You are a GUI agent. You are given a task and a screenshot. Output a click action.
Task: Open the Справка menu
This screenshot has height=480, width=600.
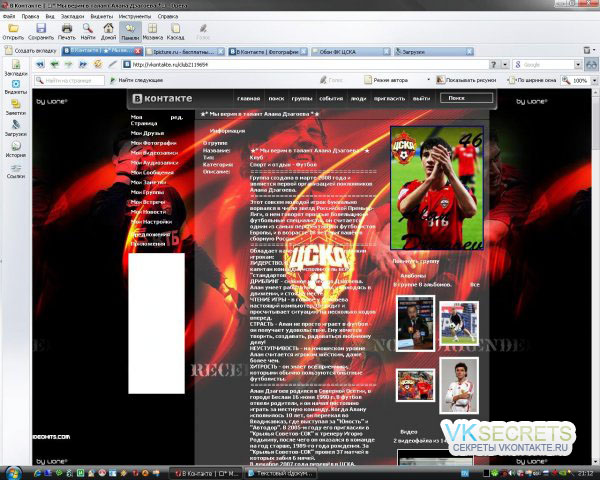(x=168, y=16)
